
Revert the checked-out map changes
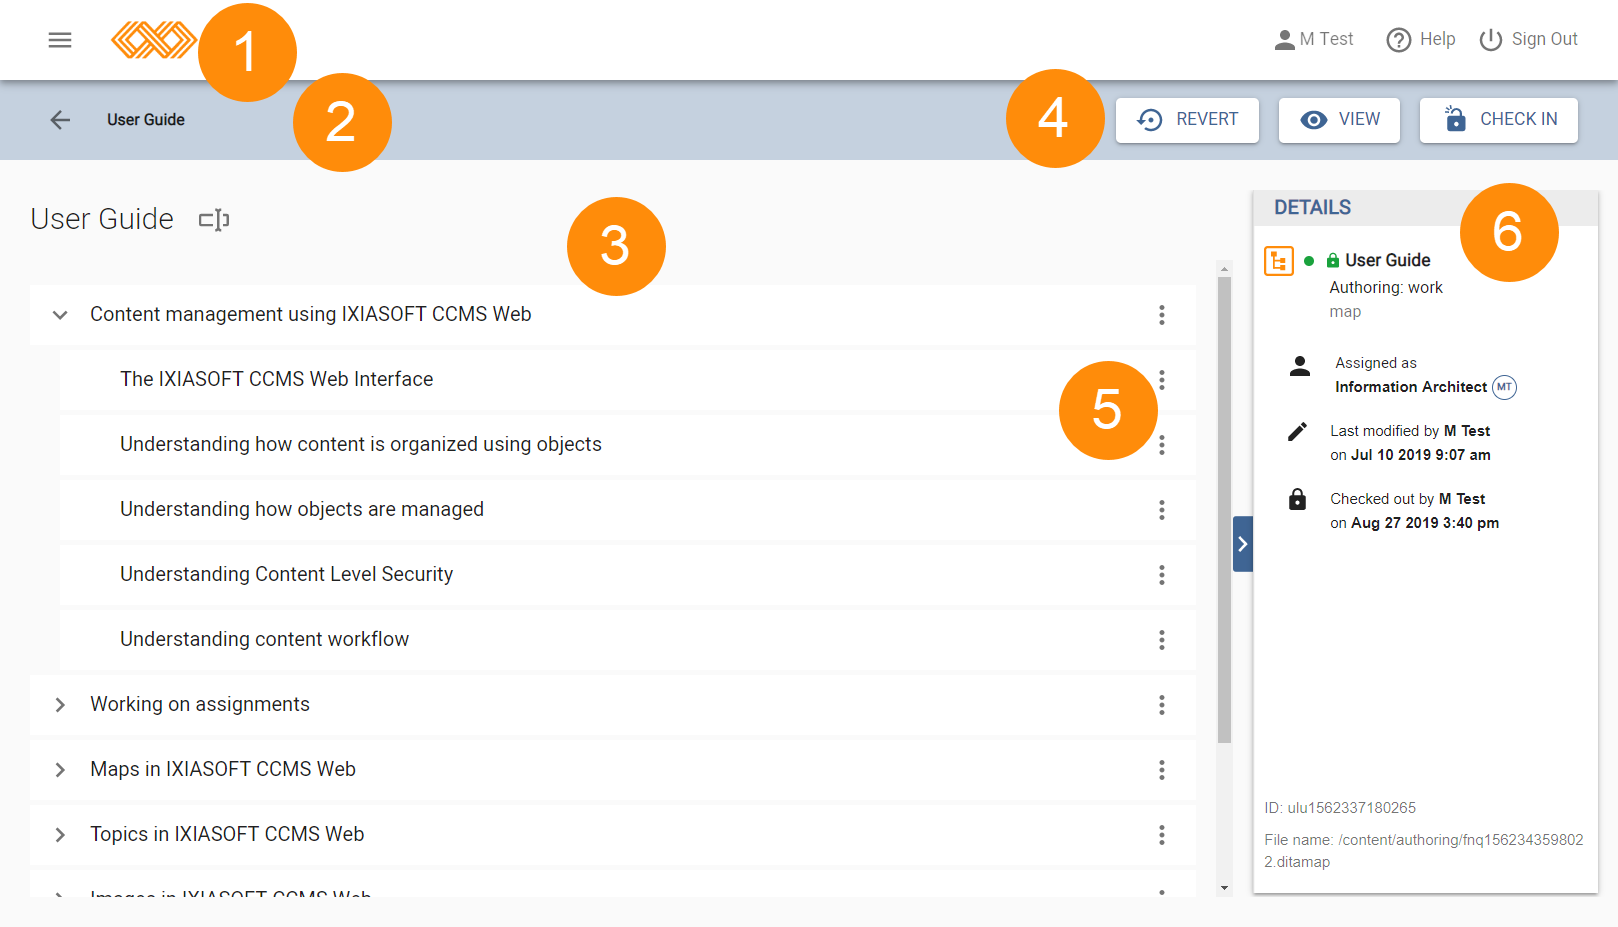pyautogui.click(x=1187, y=120)
